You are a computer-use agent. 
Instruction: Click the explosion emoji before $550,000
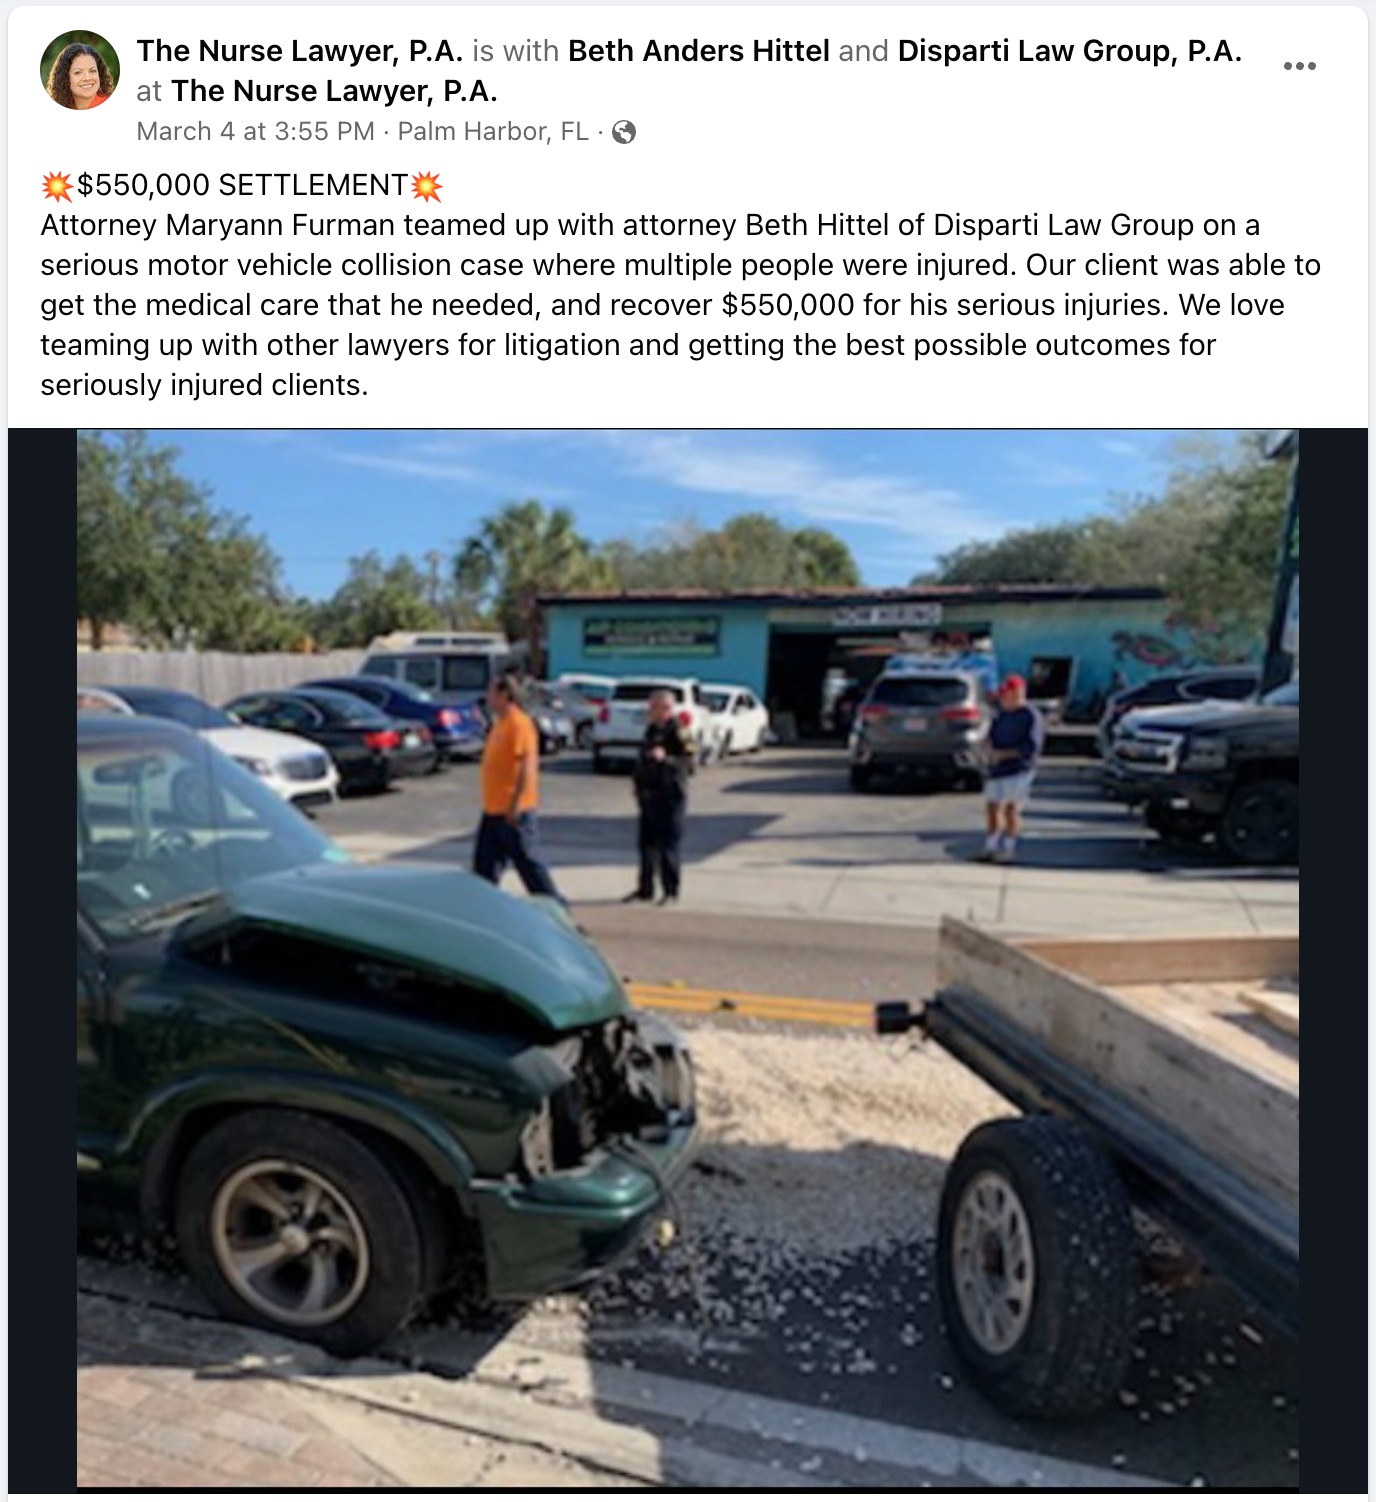(57, 186)
